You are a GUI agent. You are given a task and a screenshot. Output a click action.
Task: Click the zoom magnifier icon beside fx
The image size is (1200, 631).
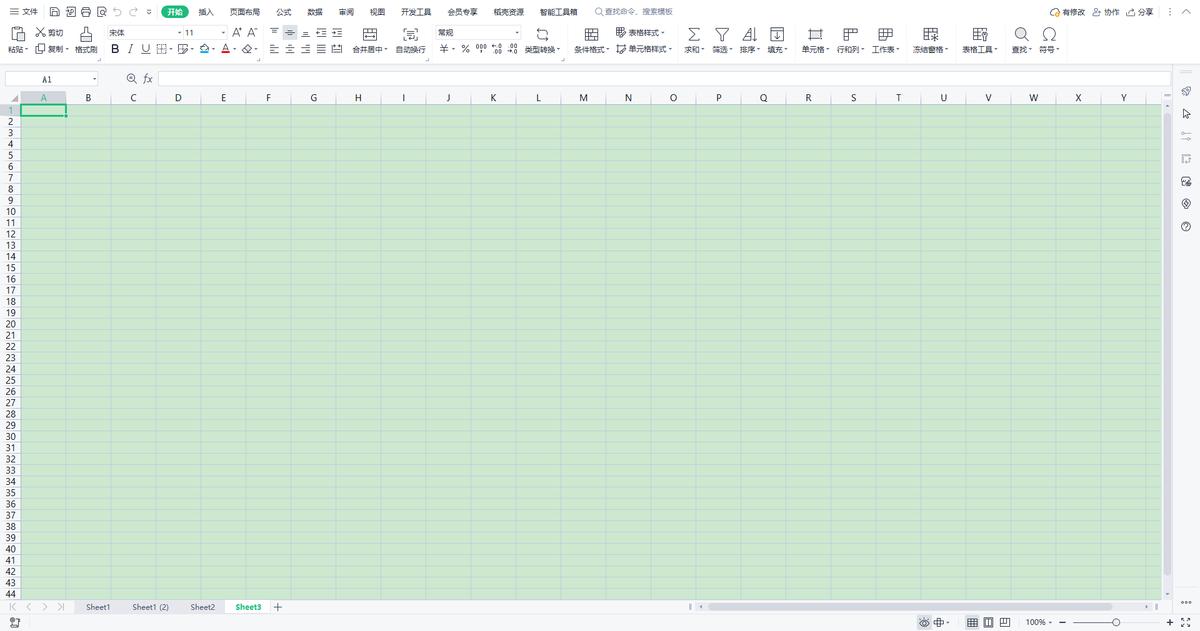(x=131, y=78)
